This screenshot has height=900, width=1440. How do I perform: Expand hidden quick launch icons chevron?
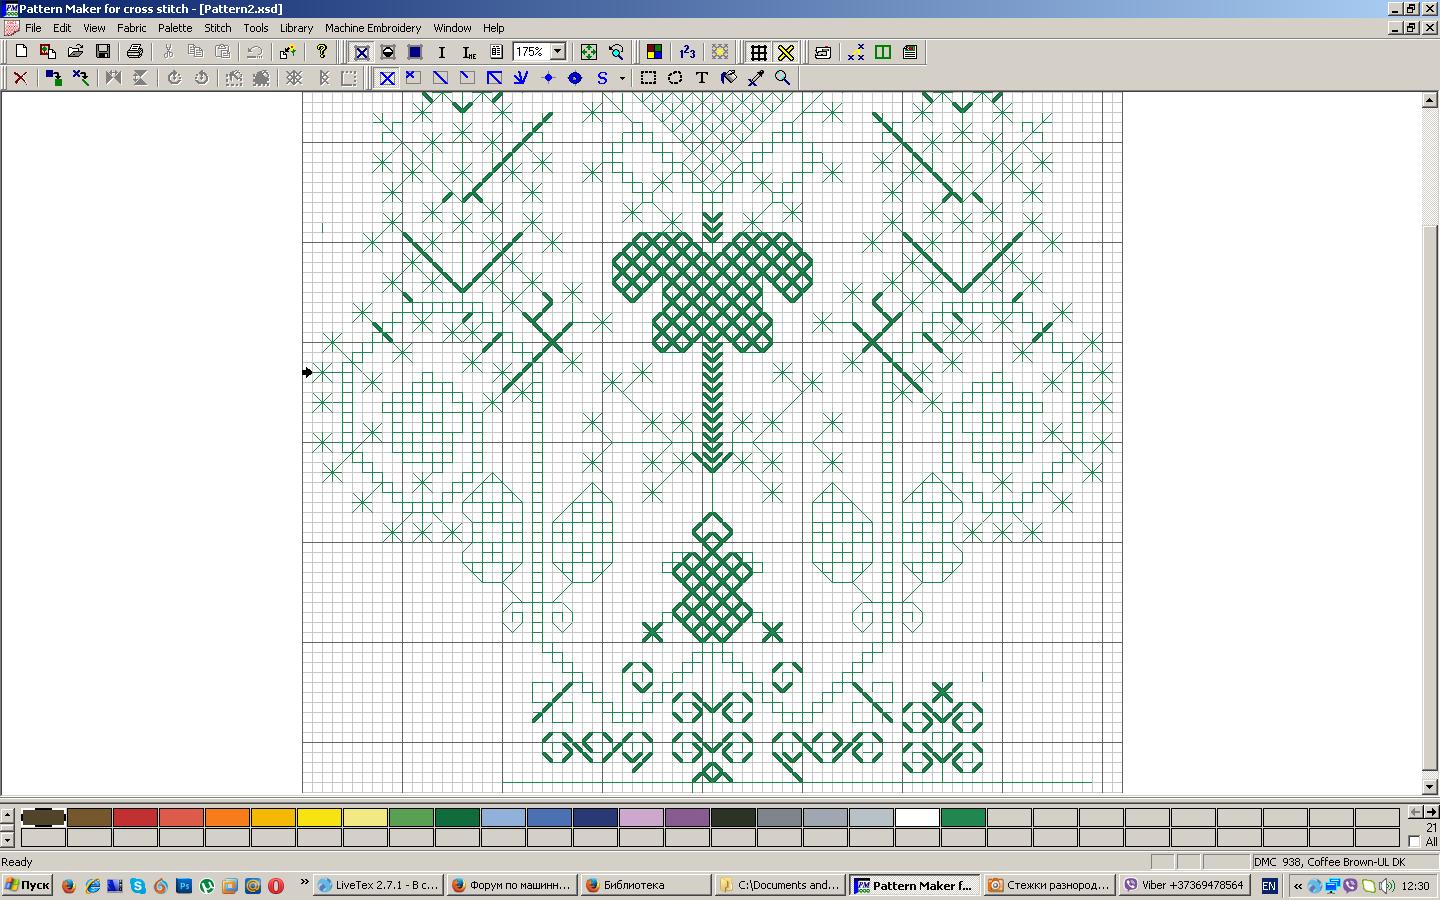(305, 882)
